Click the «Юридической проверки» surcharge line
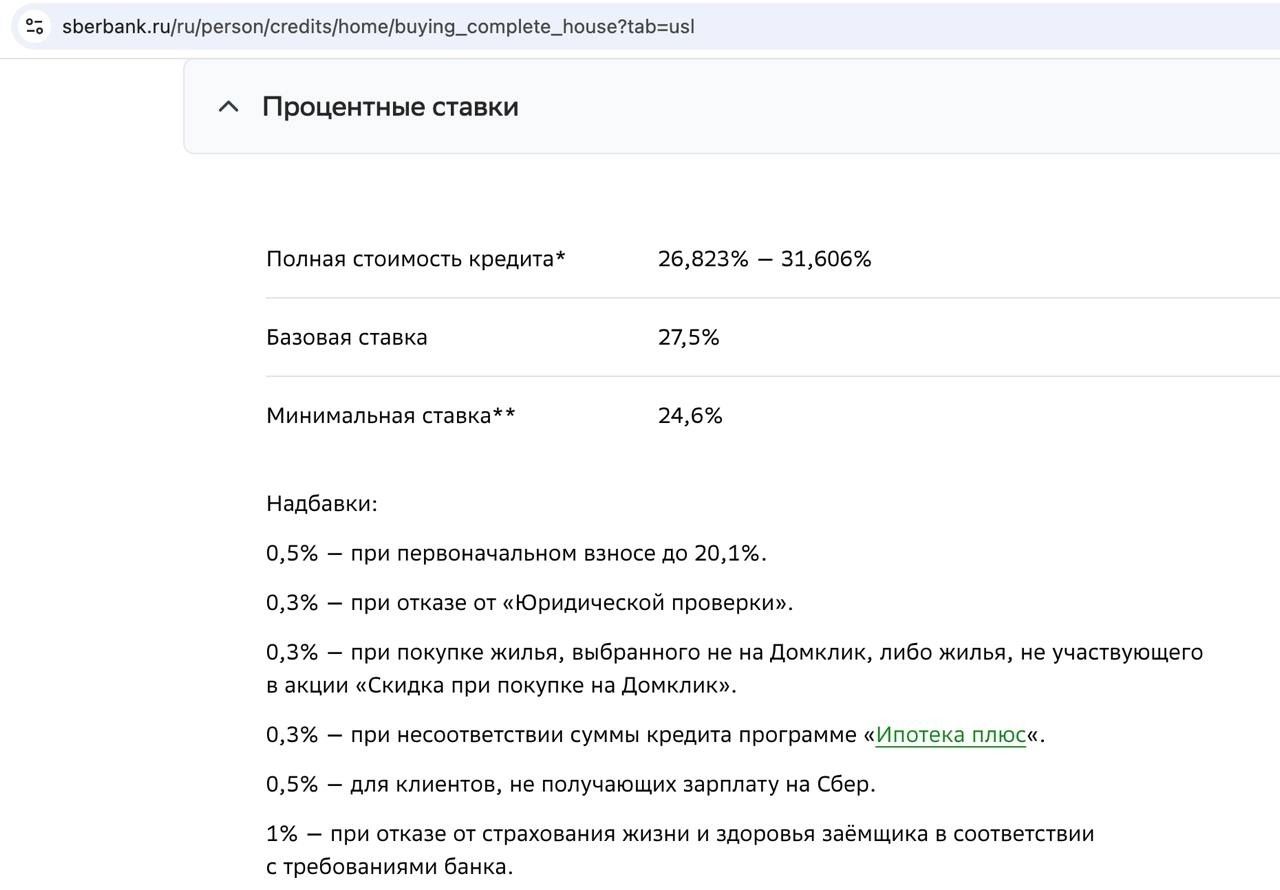 (529, 603)
